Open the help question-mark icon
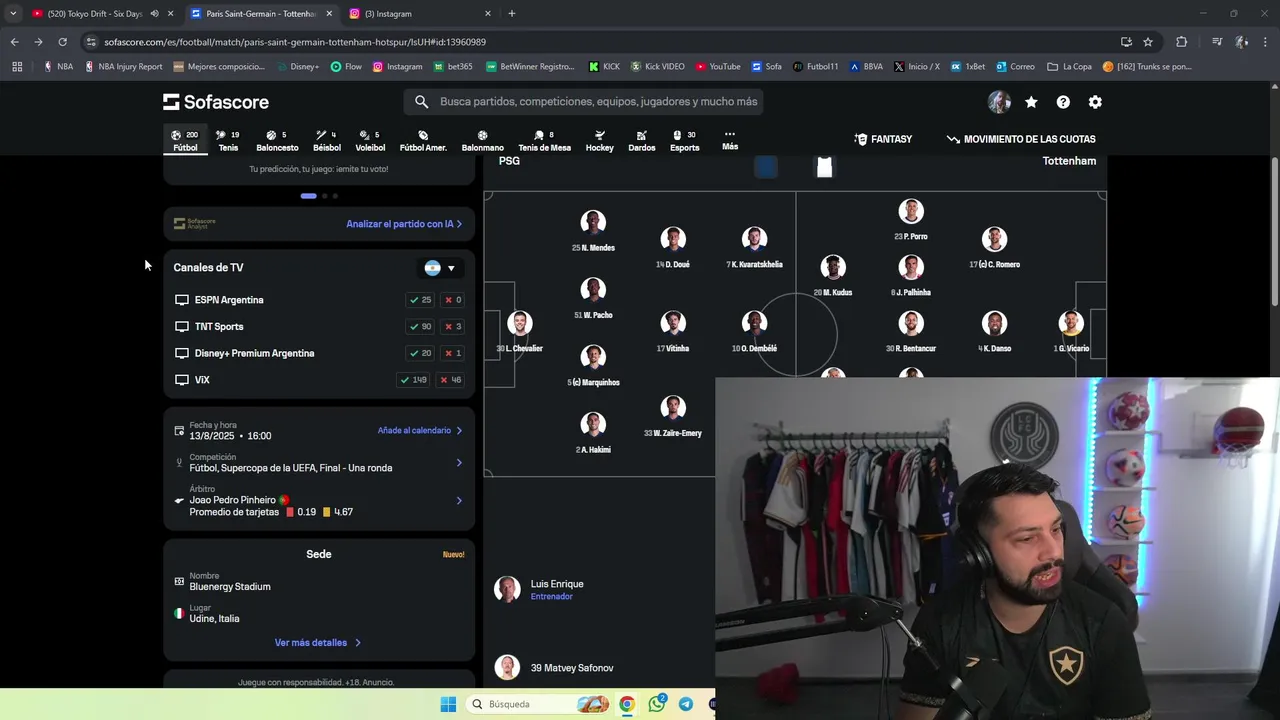Screen dimensions: 1280x720 (x=1063, y=102)
